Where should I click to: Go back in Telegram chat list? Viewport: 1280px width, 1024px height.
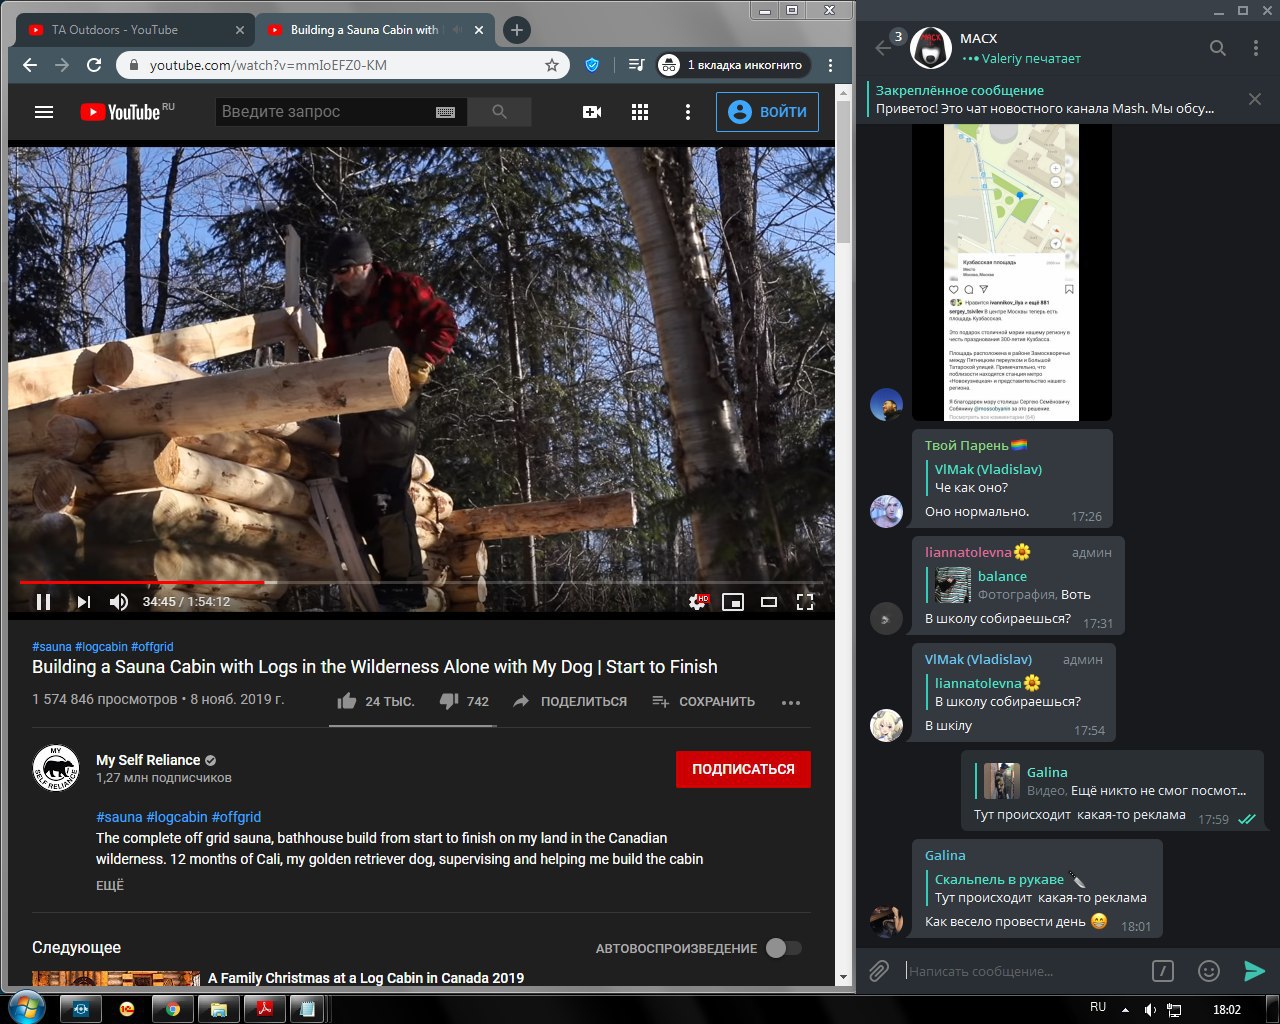(882, 48)
